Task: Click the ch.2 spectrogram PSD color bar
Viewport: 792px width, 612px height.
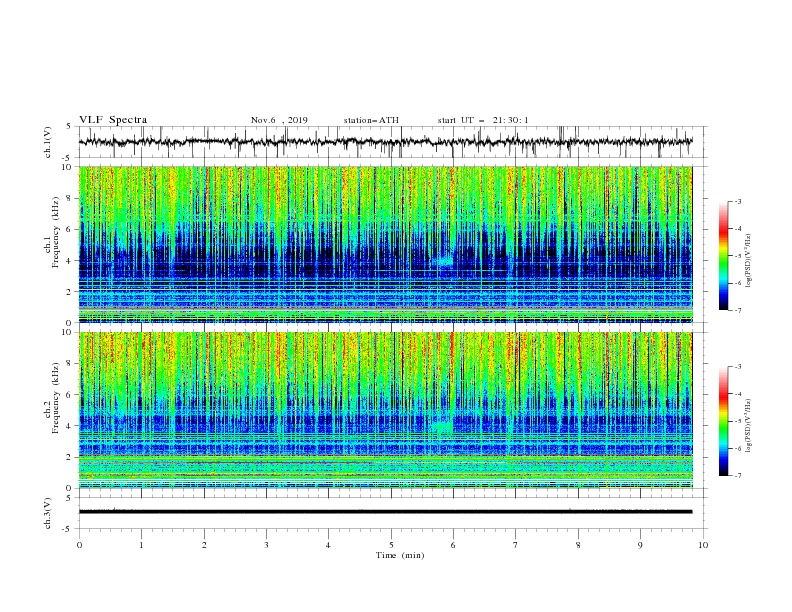Action: pos(724,421)
